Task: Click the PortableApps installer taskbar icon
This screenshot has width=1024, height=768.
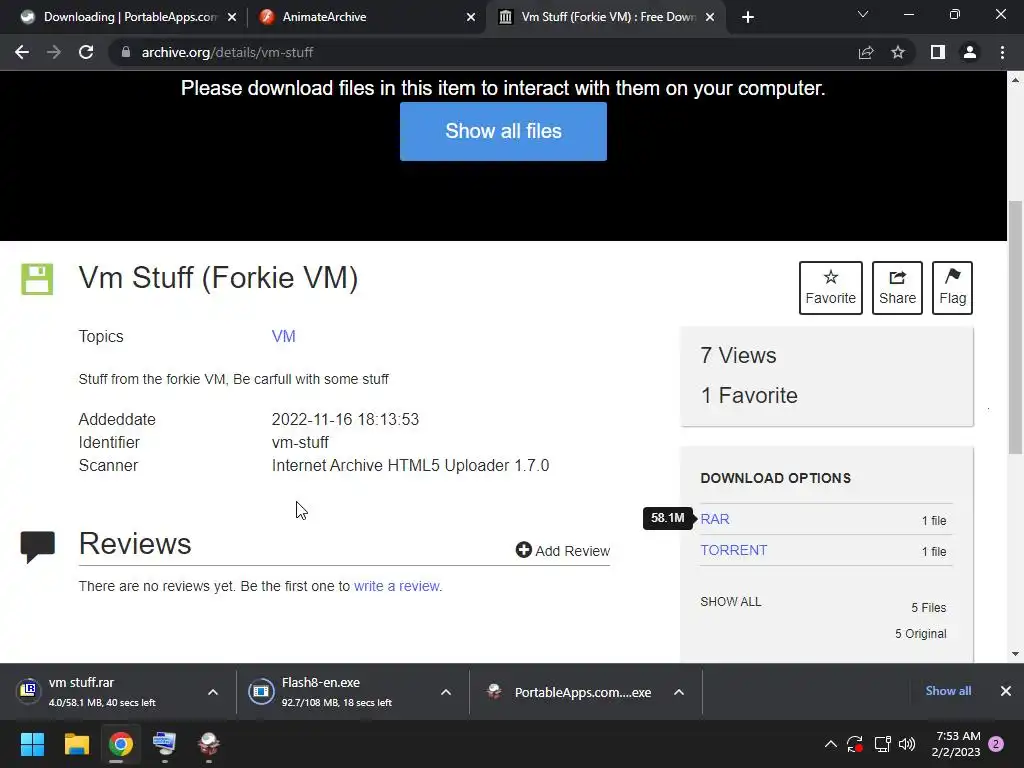Action: (208, 744)
